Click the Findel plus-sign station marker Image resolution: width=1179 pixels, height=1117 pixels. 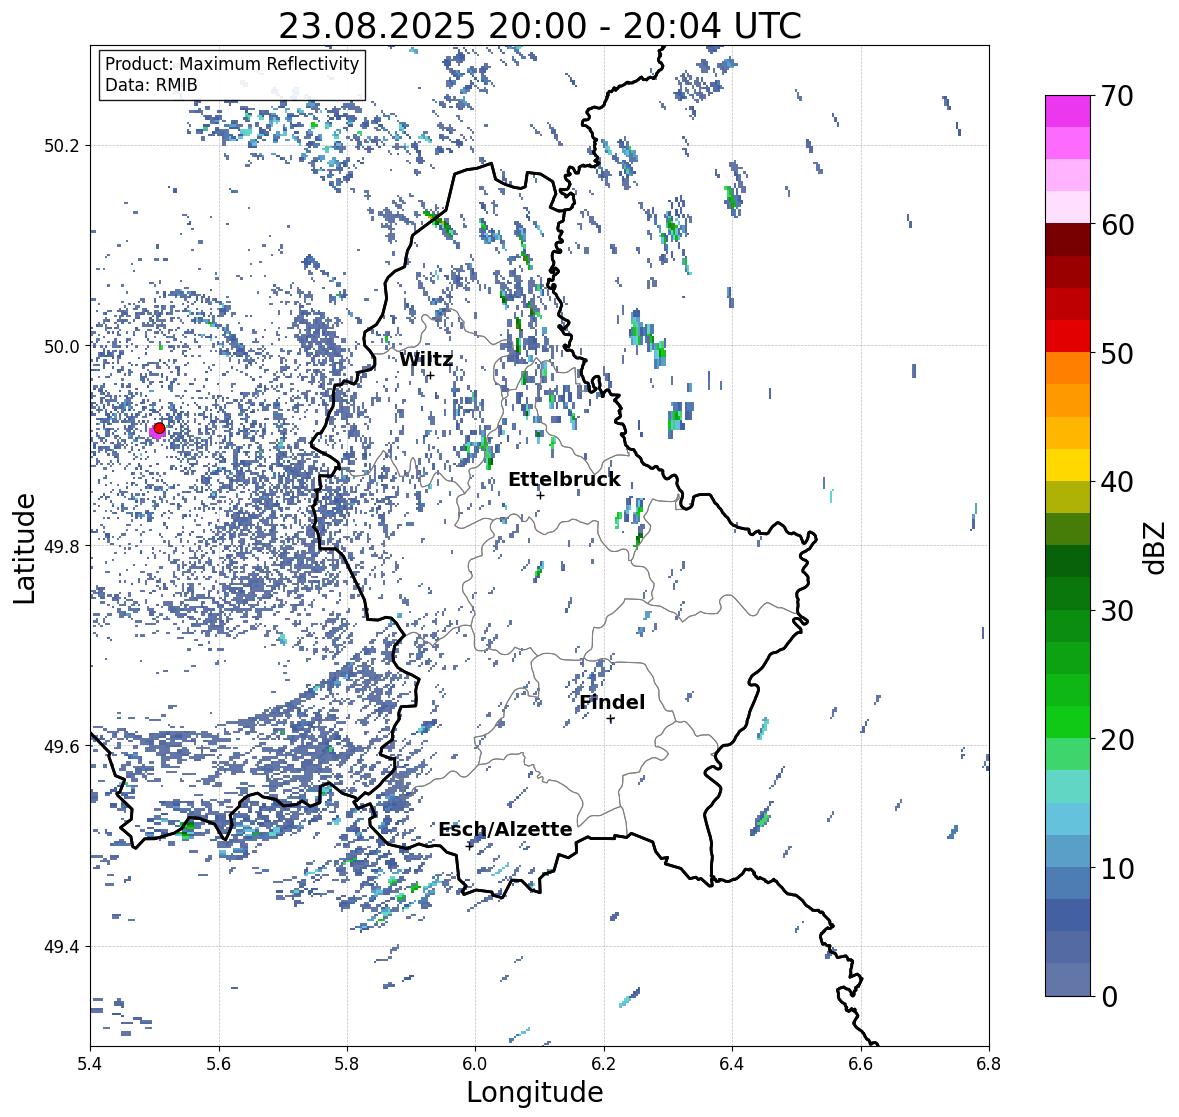611,719
